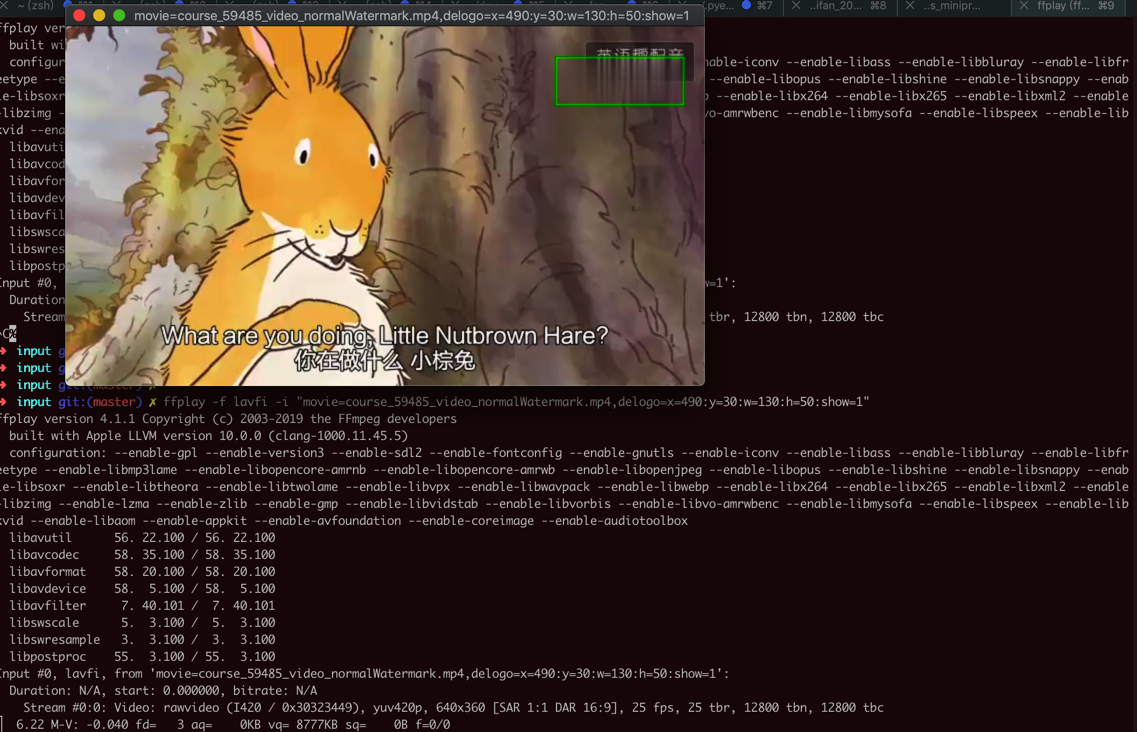Click the git:(master) label on the command line
1137x732 pixels.
coord(100,402)
